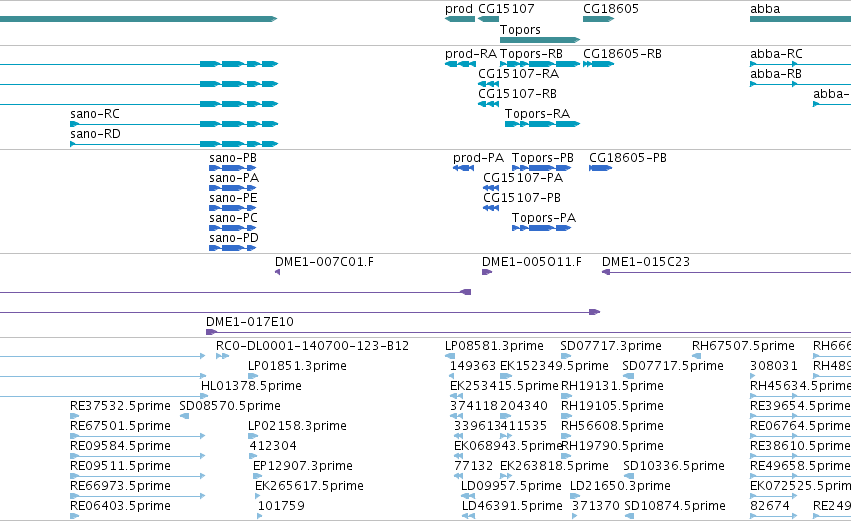This screenshot has width=851, height=521.
Task: Select feature 412304
Action: [254, 457]
